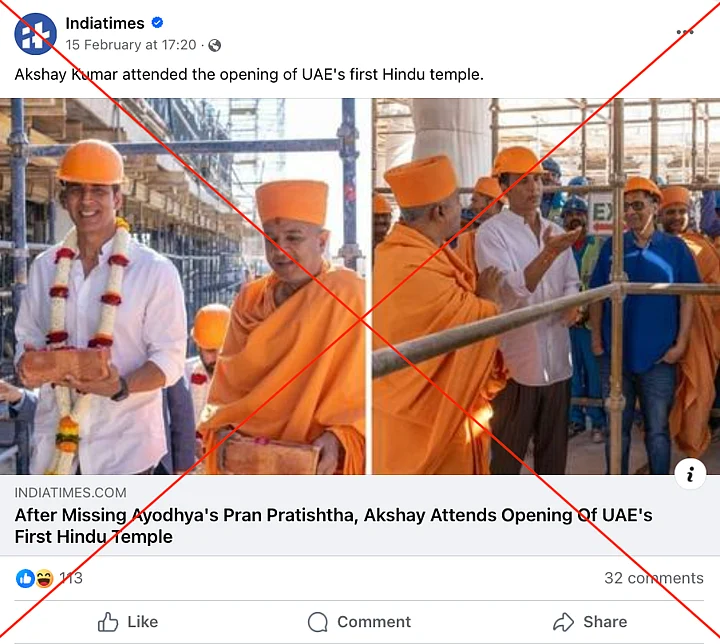This screenshot has width=720, height=644.
Task: Click the 15 February post timestamp
Action: 130,45
